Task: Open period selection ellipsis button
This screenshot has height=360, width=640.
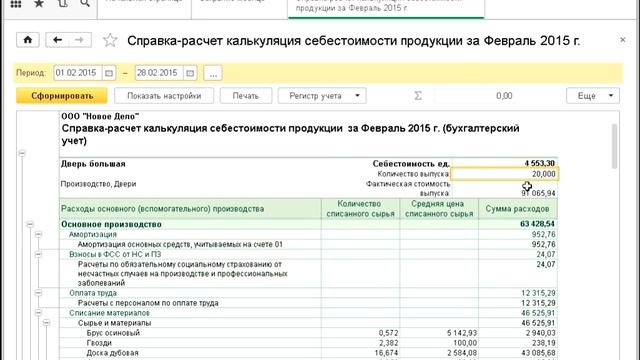Action: tap(213, 73)
